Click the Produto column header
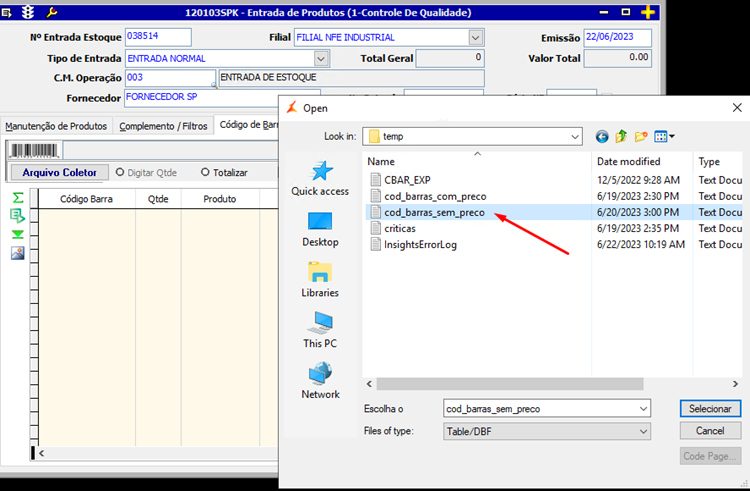The width and height of the screenshot is (750, 491). pyautogui.click(x=220, y=199)
